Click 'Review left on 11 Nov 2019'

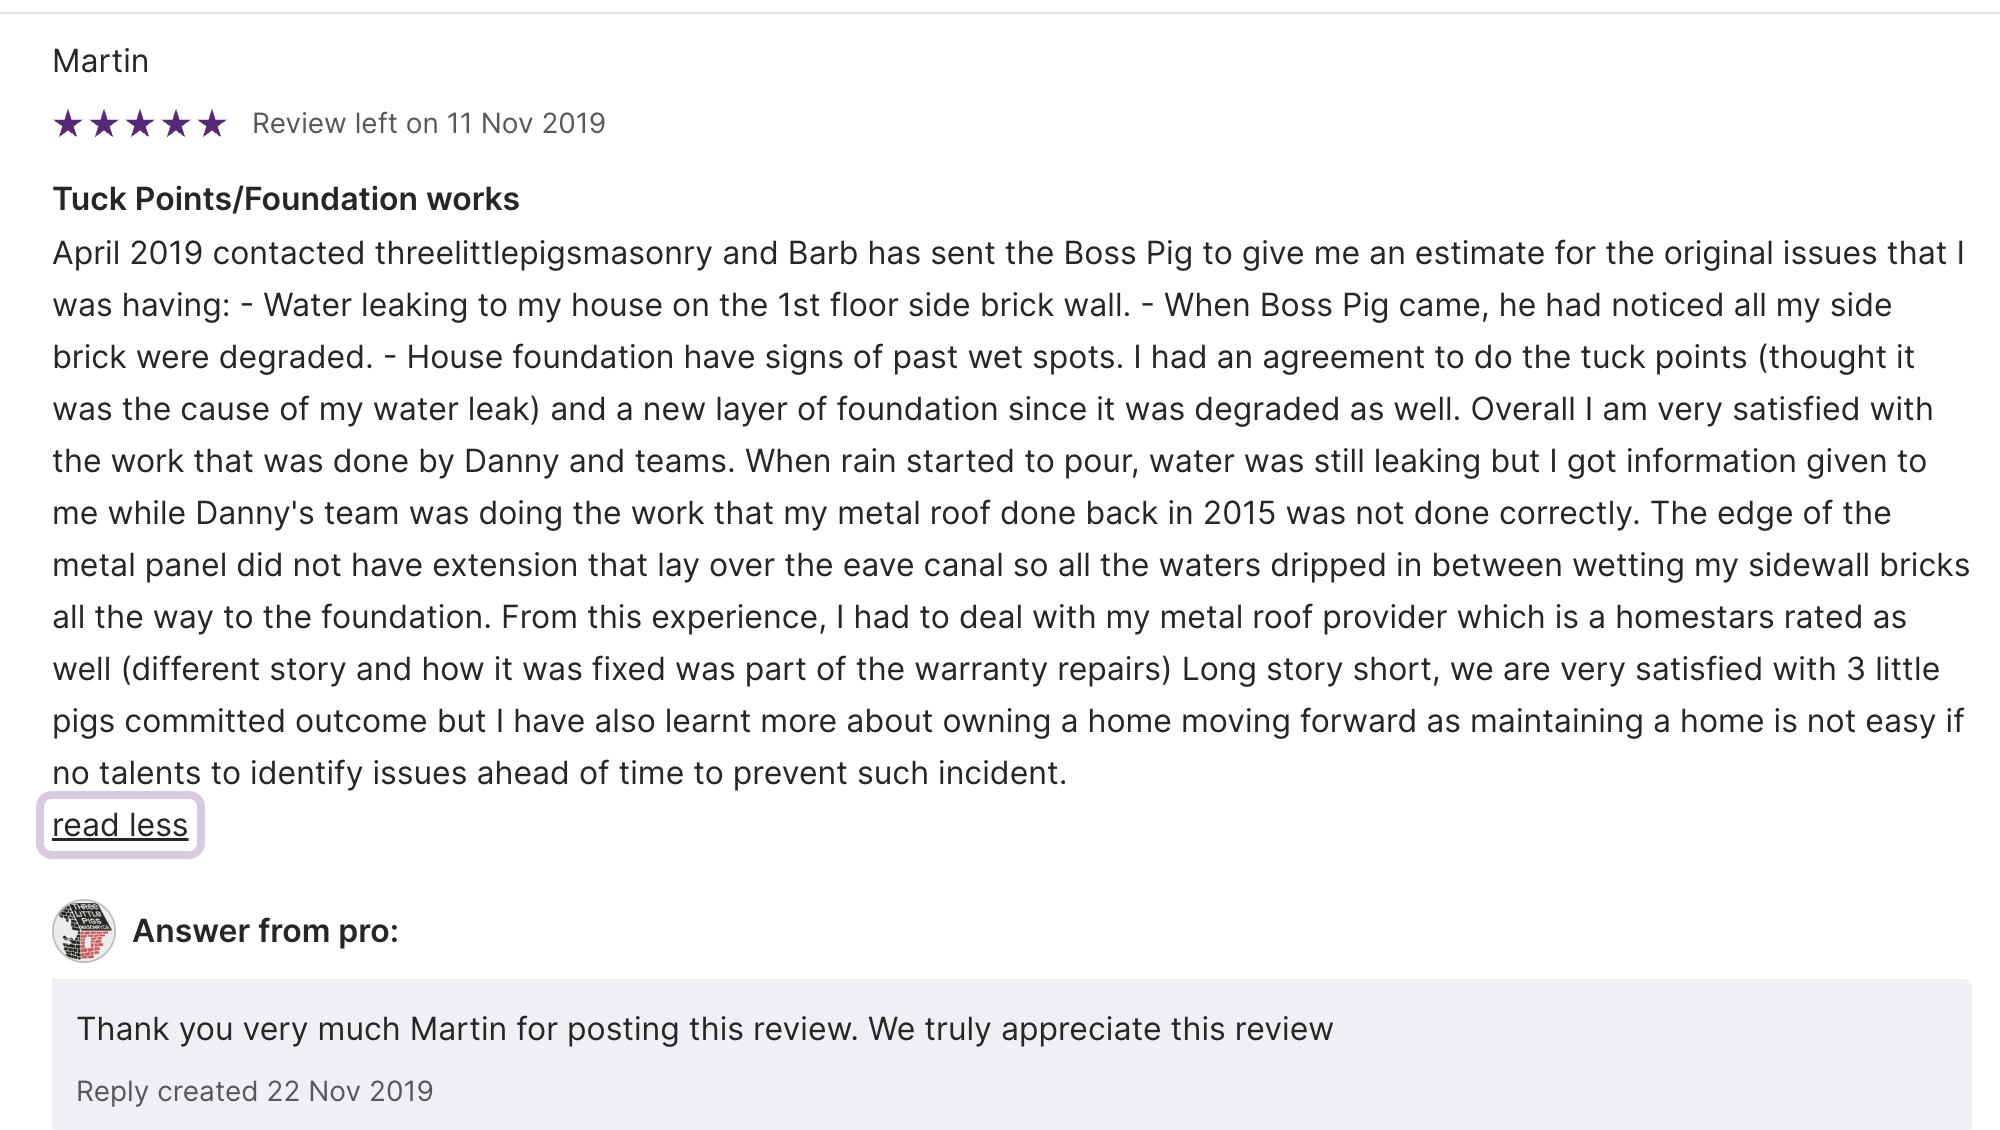click(428, 123)
